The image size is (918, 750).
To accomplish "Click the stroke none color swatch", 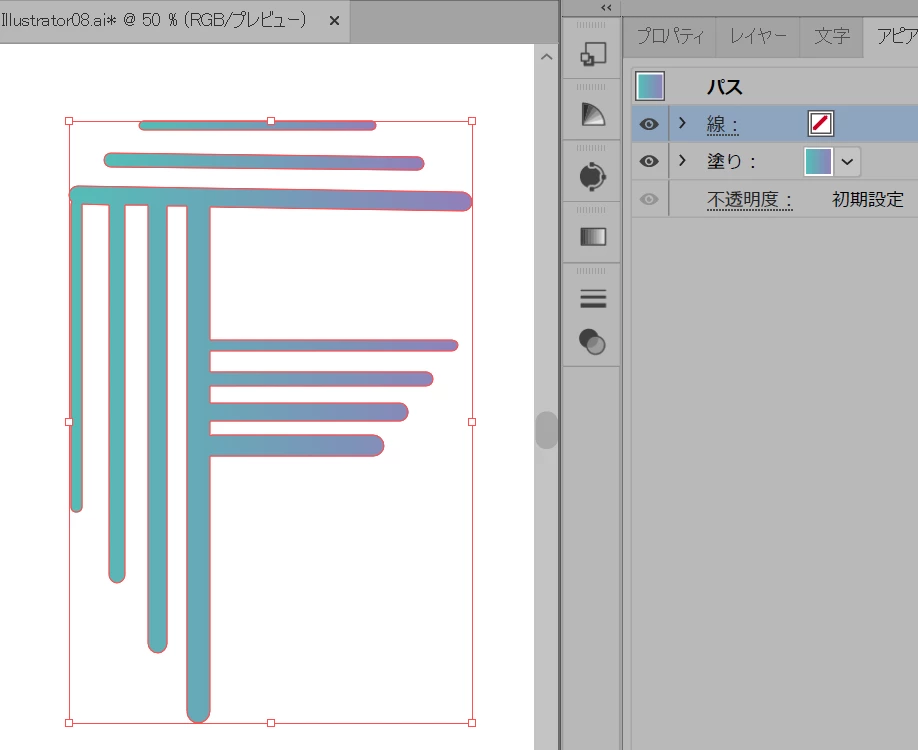I will pyautogui.click(x=820, y=124).
